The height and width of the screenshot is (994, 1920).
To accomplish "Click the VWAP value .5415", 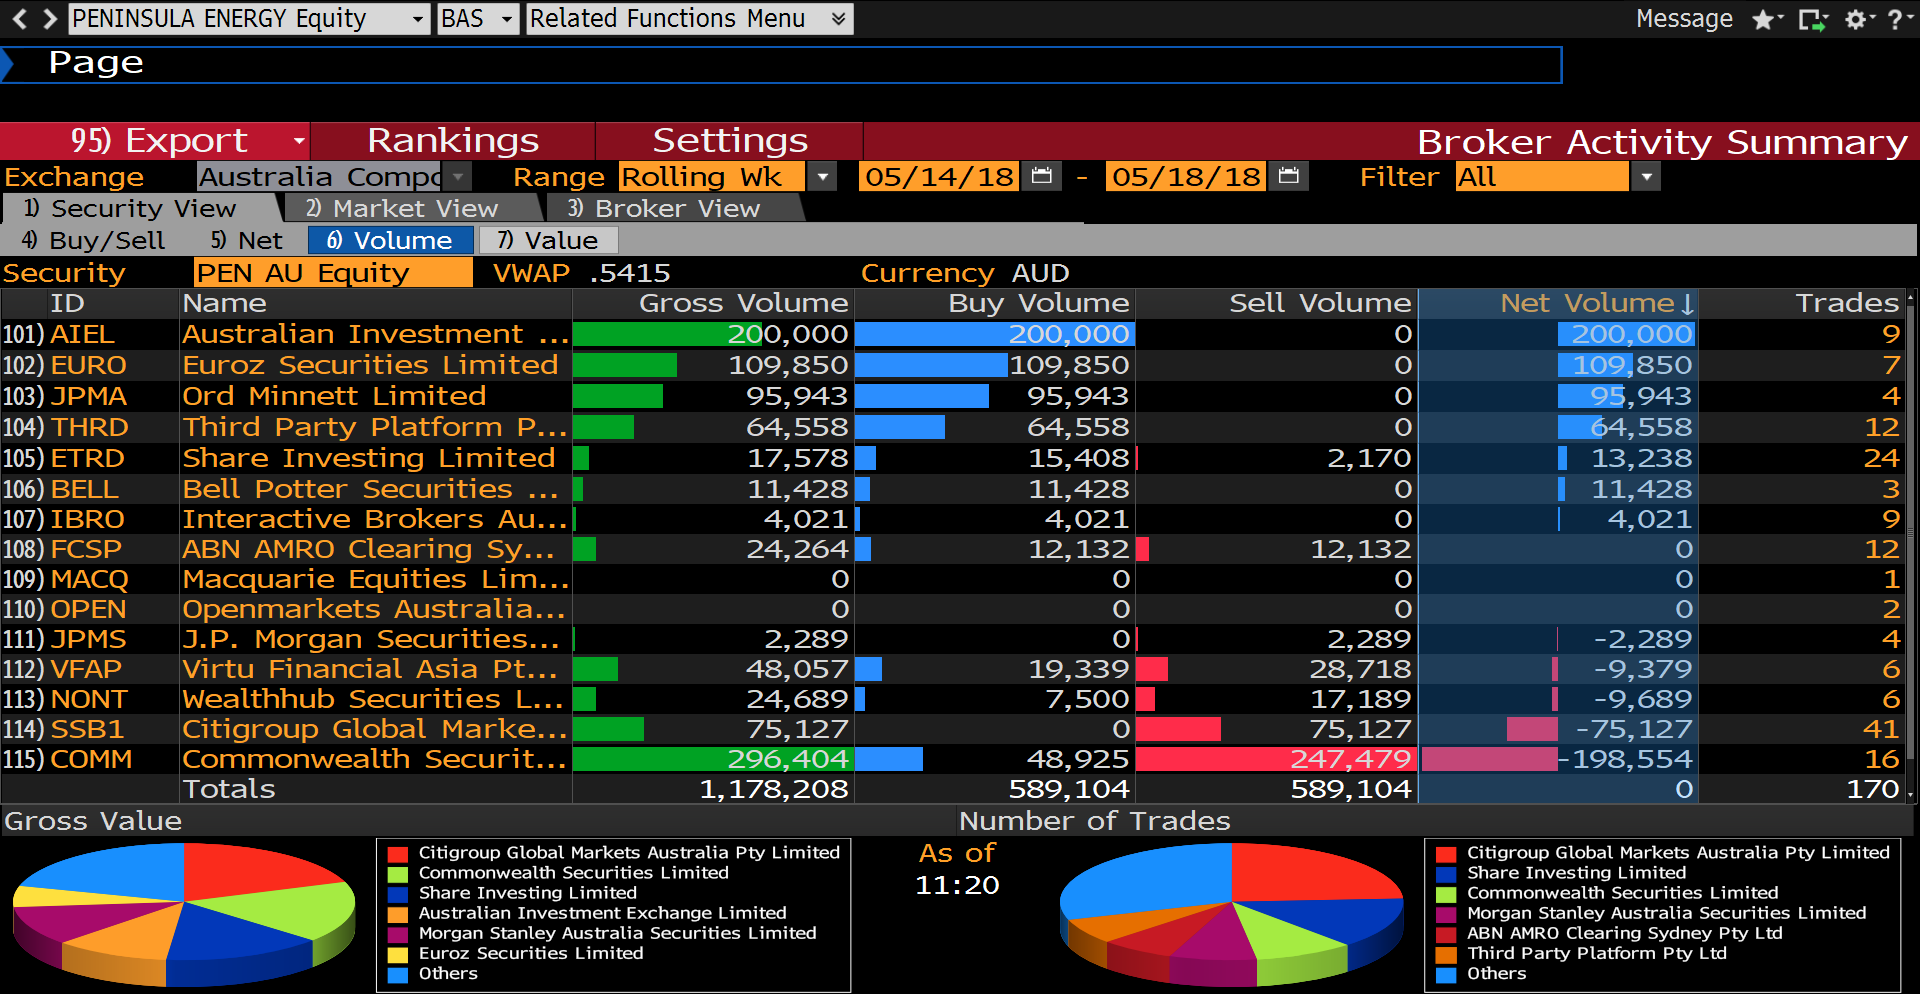I will coord(630,273).
